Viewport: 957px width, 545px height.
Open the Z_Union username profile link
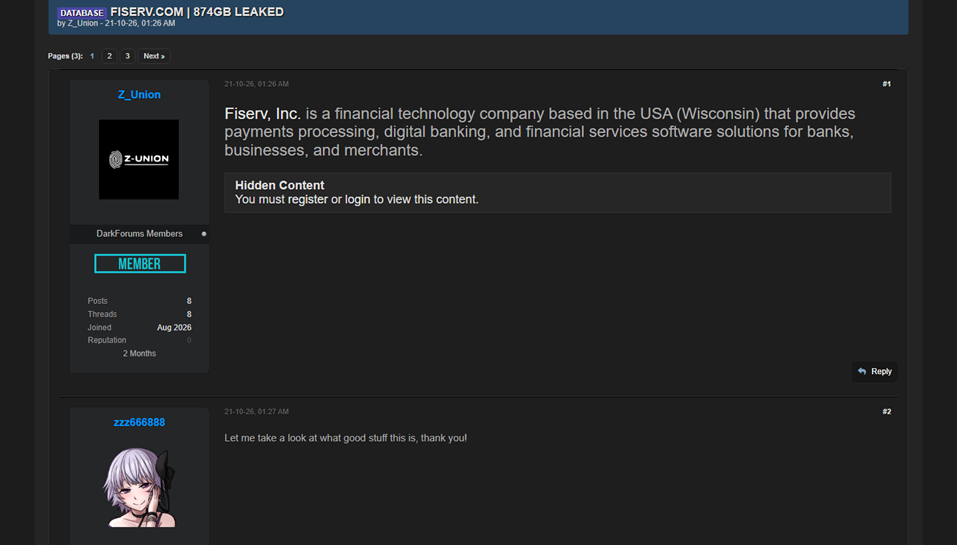139,95
